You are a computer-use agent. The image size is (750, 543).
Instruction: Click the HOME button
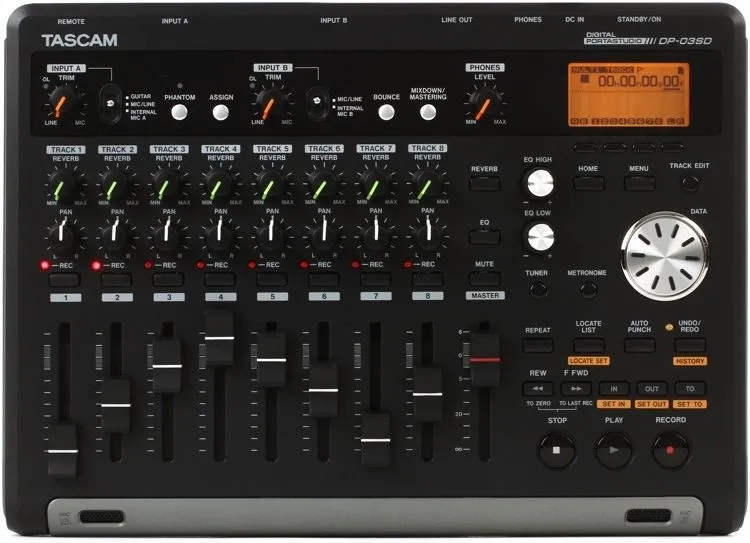coord(589,183)
